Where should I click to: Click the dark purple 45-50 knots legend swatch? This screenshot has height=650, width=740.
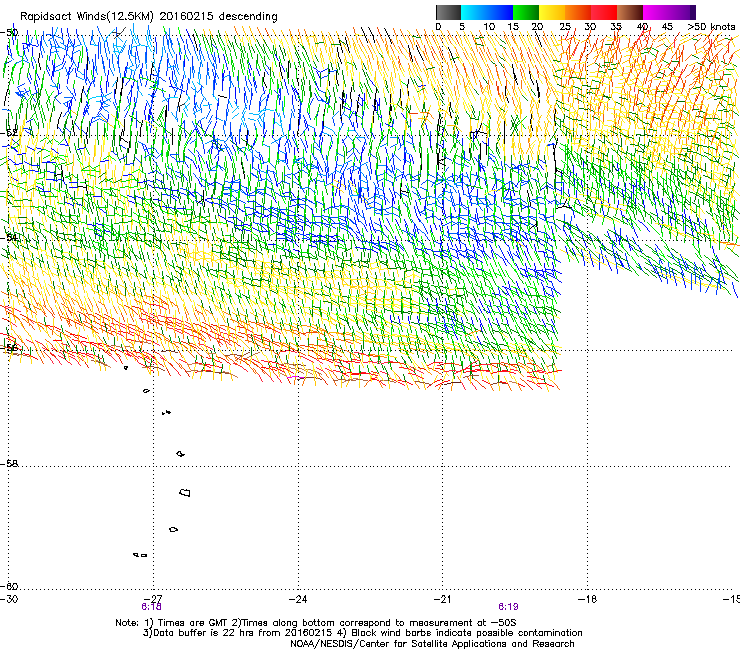click(682, 12)
